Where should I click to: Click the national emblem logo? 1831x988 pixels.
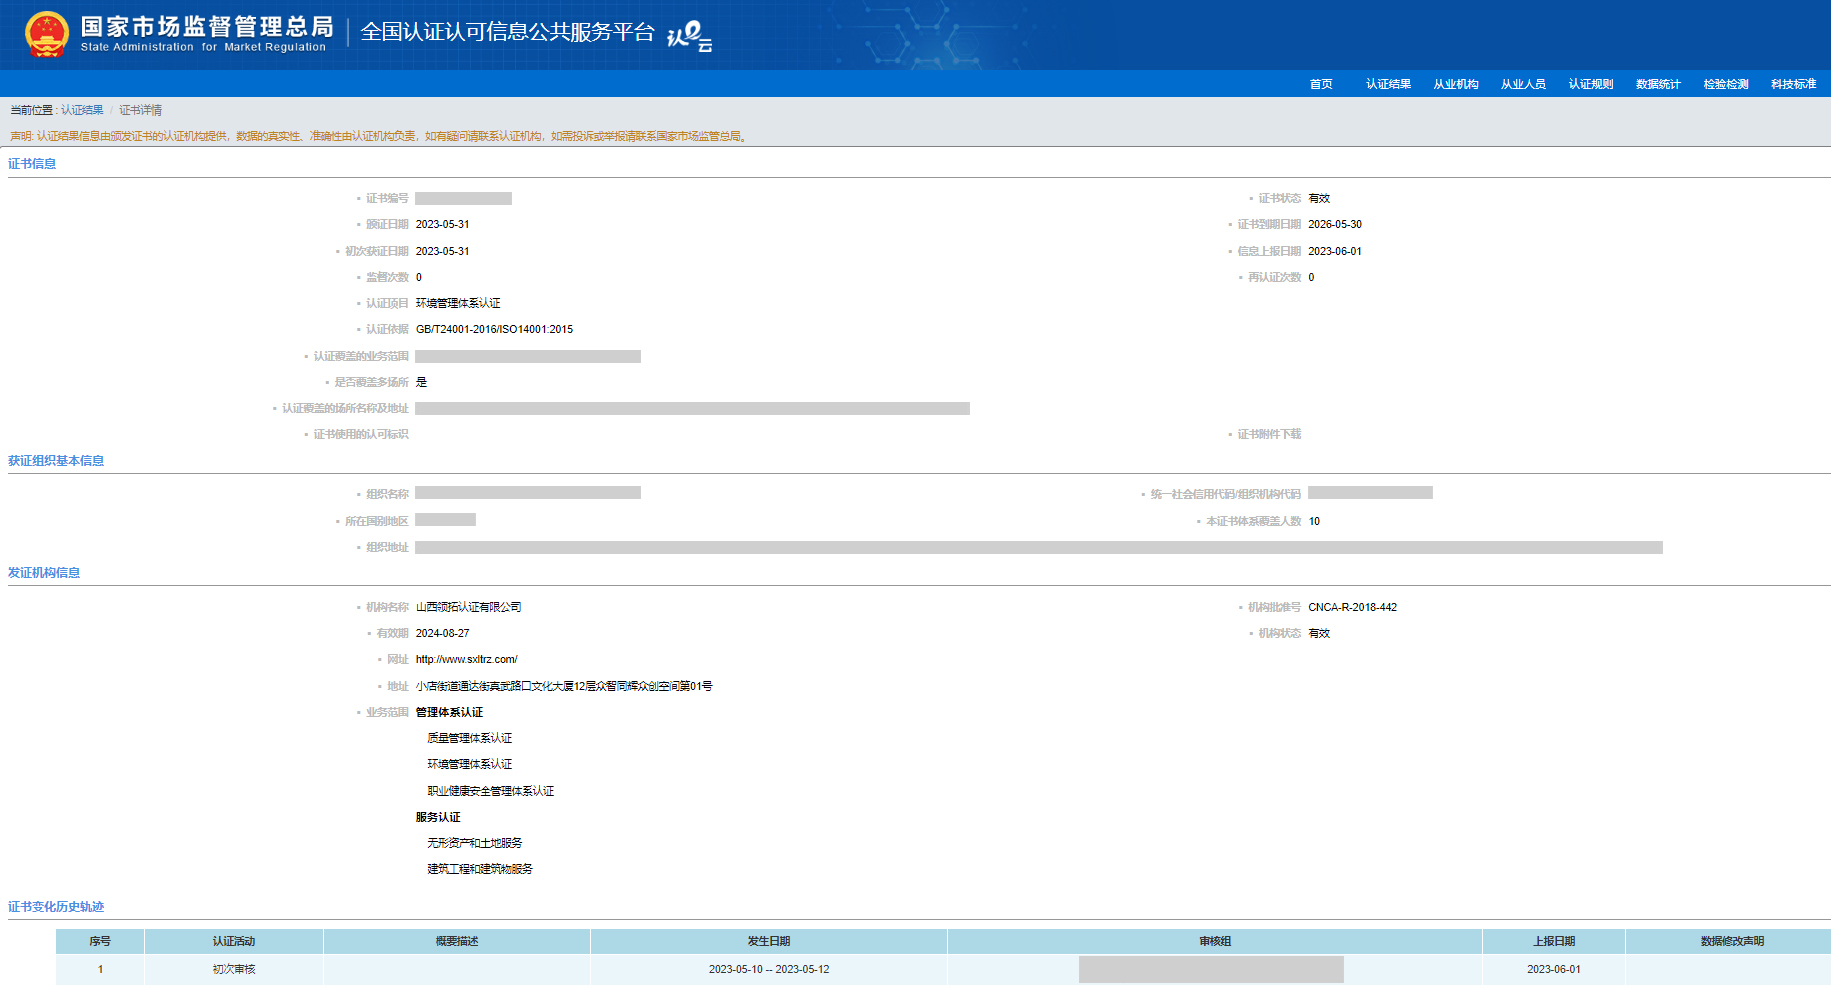(x=46, y=34)
